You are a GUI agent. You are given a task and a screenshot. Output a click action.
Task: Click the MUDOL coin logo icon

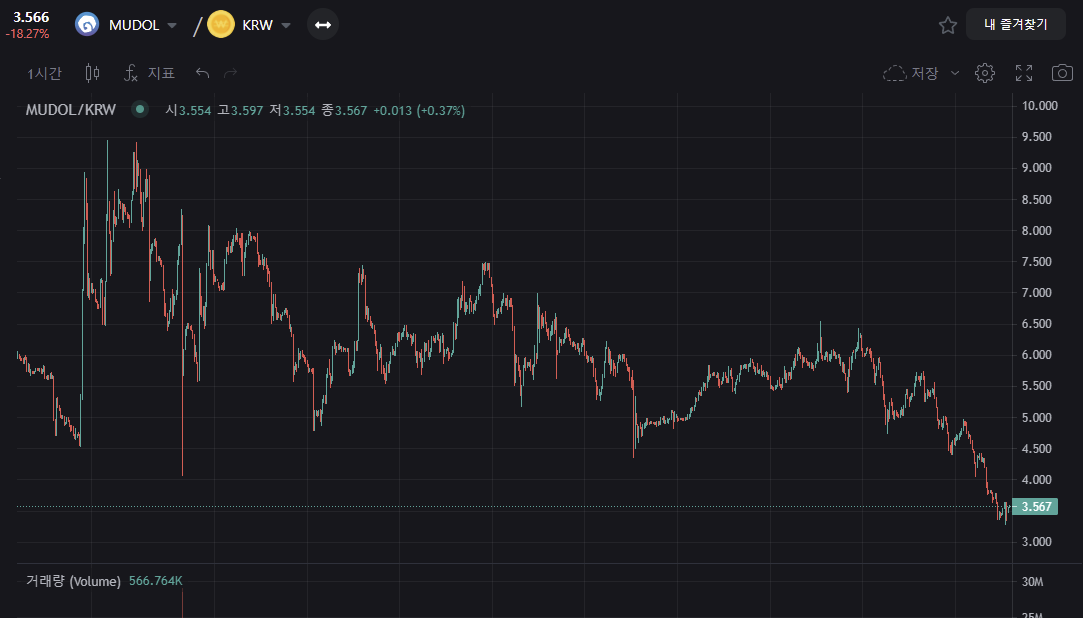(x=87, y=25)
